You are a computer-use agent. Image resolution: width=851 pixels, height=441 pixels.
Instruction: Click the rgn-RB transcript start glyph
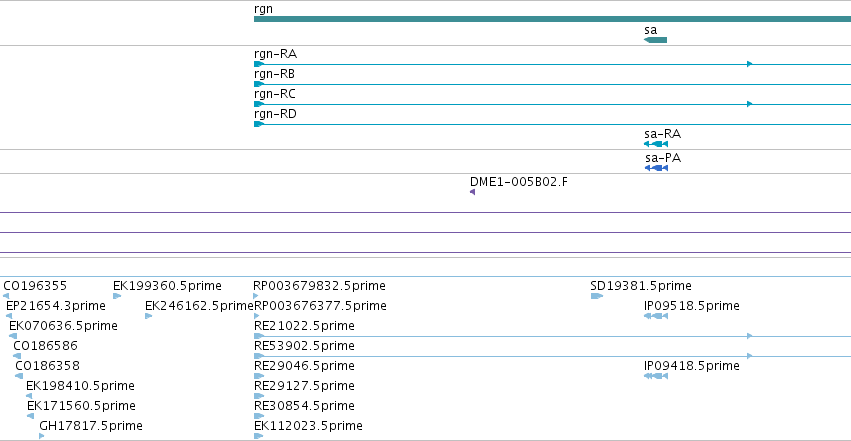coord(259,84)
